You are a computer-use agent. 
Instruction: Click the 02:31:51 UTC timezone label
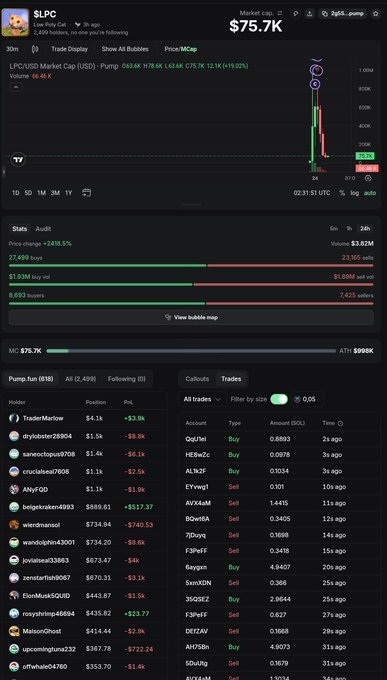312,193
